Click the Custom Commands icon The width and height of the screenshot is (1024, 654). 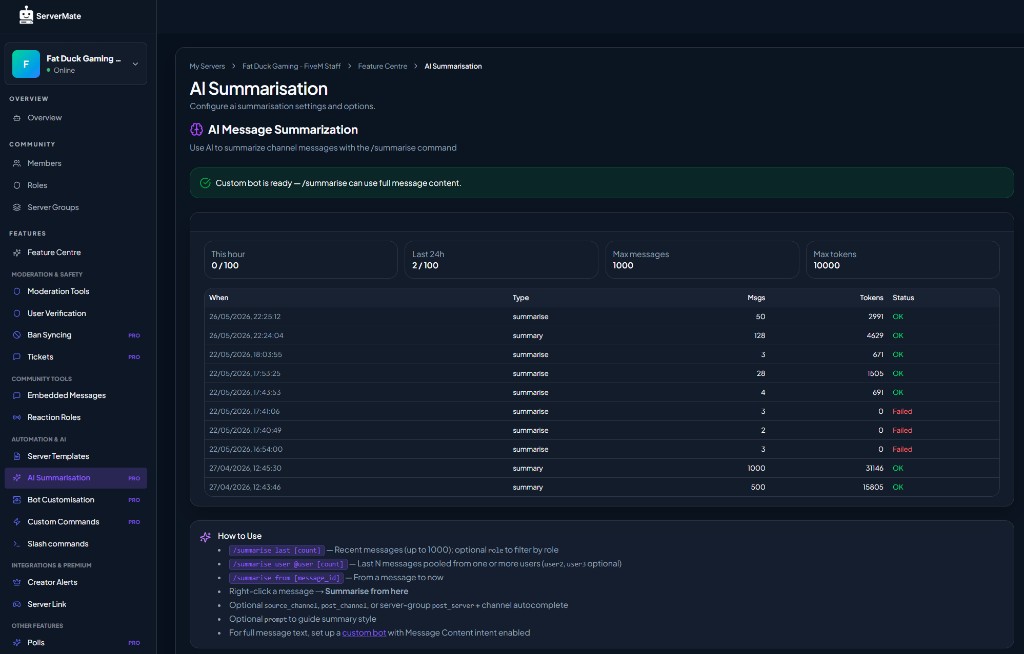[17, 522]
